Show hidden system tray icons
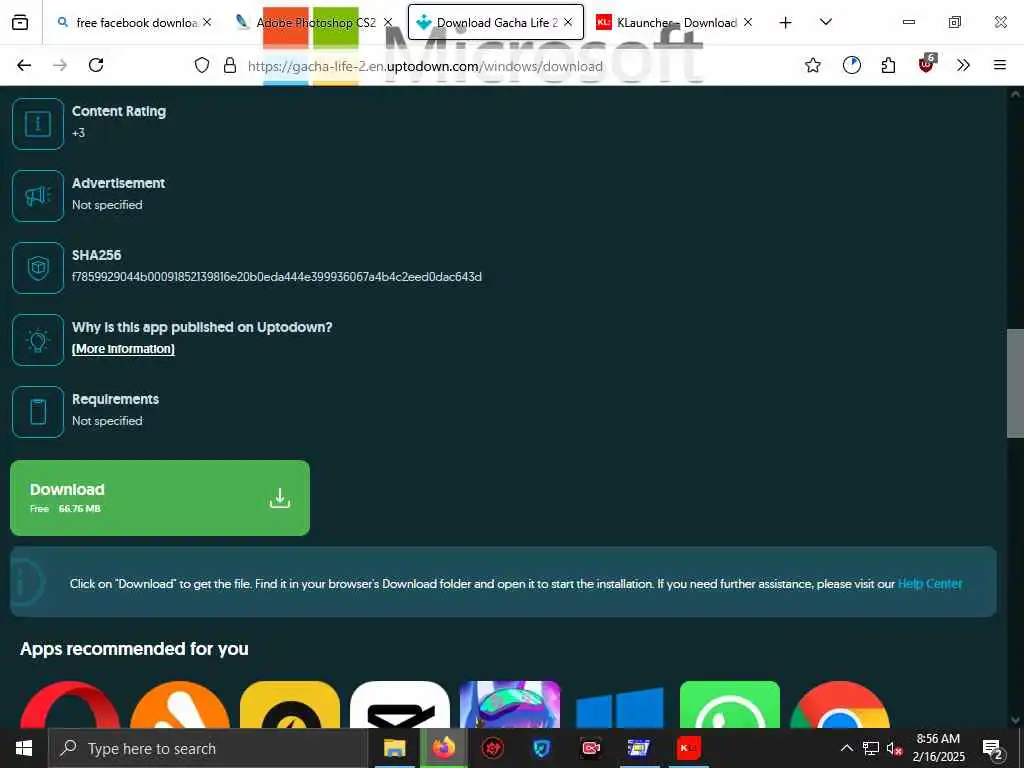The image size is (1024, 768). point(846,748)
